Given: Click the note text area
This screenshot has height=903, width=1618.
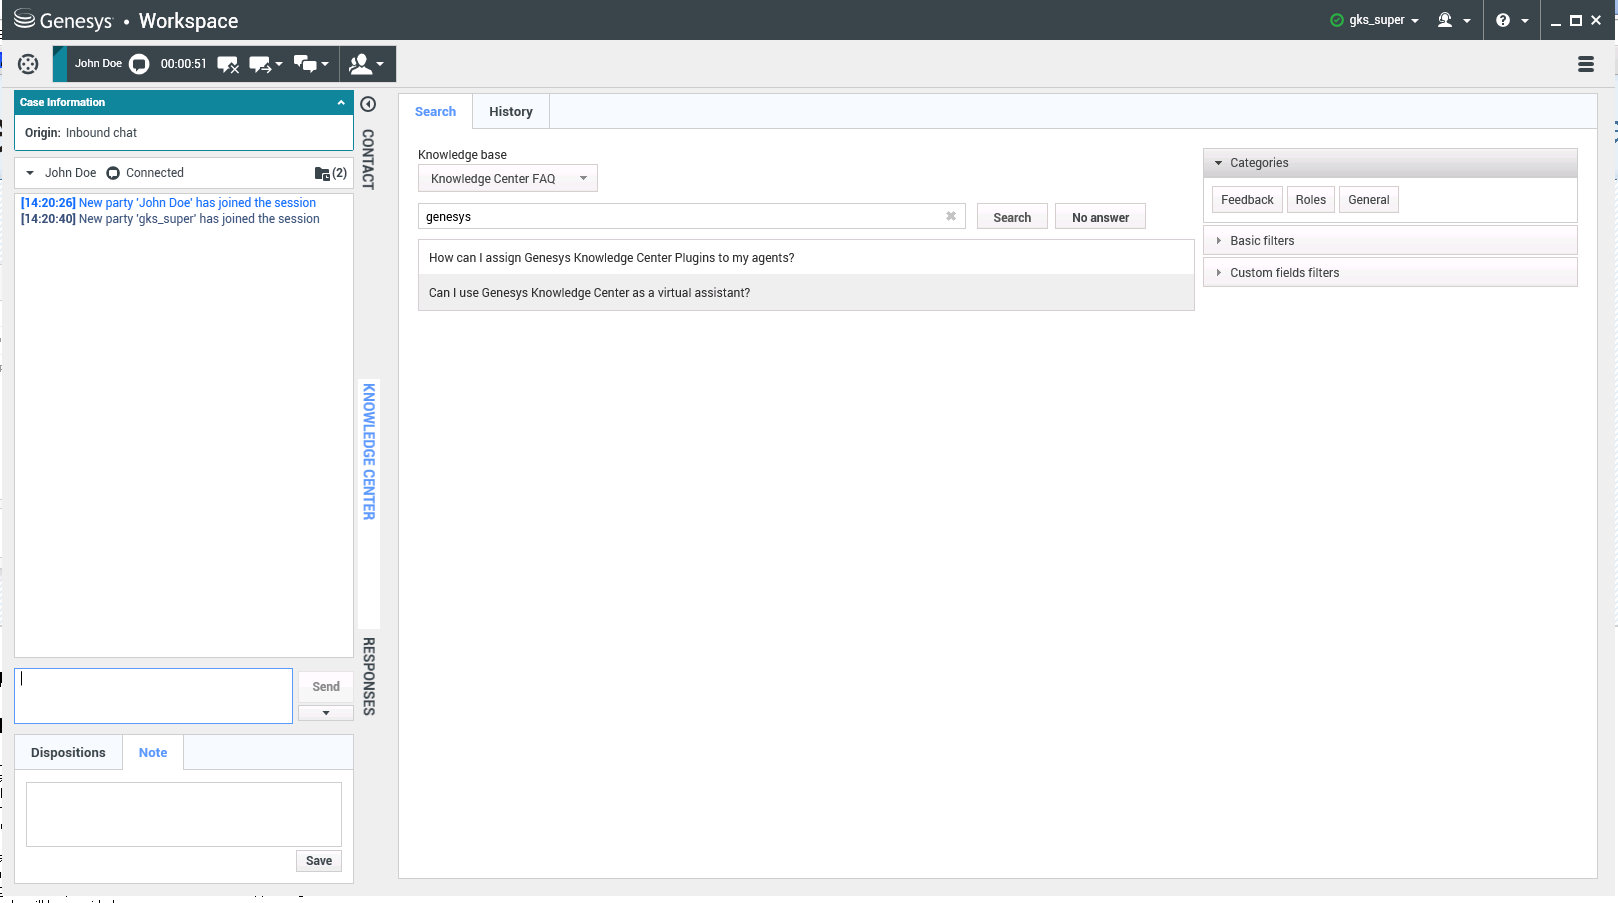Looking at the screenshot, I should pos(184,814).
